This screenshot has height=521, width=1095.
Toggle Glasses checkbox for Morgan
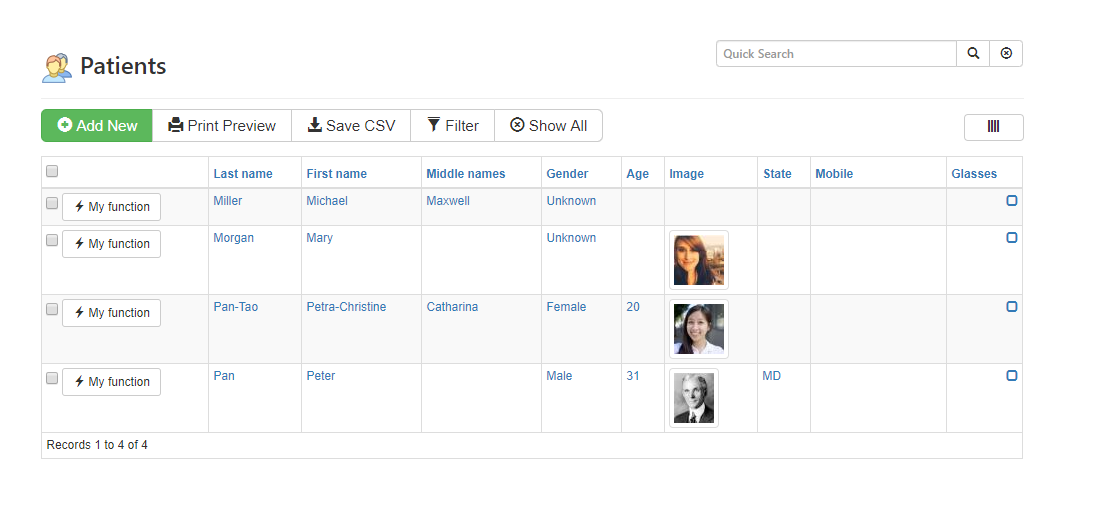coord(1011,237)
